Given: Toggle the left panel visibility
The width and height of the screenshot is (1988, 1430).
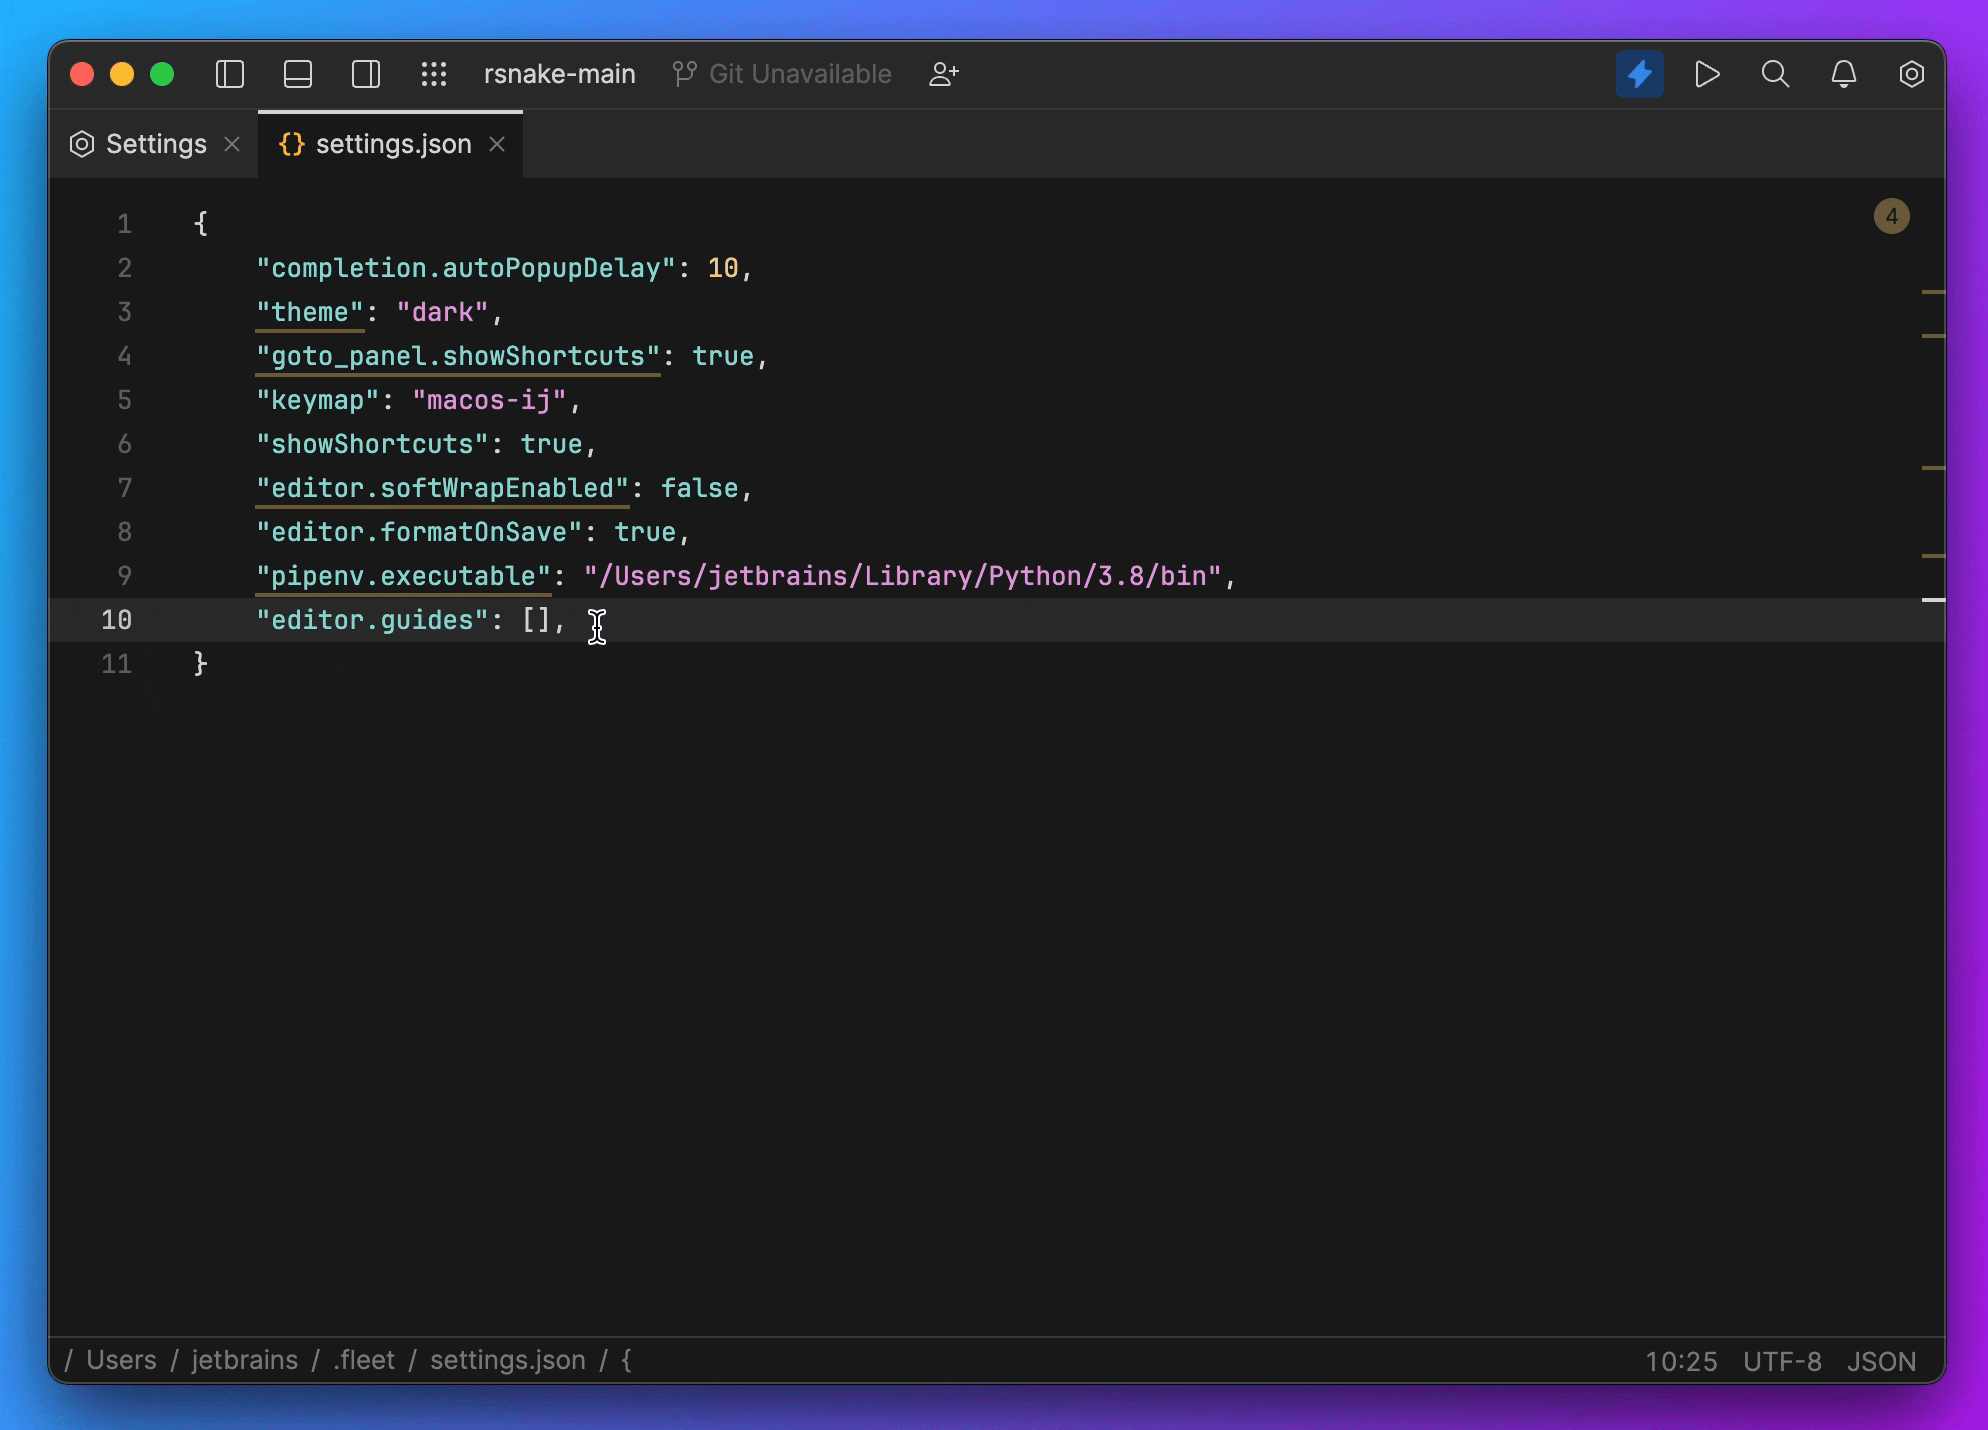Looking at the screenshot, I should click(229, 73).
